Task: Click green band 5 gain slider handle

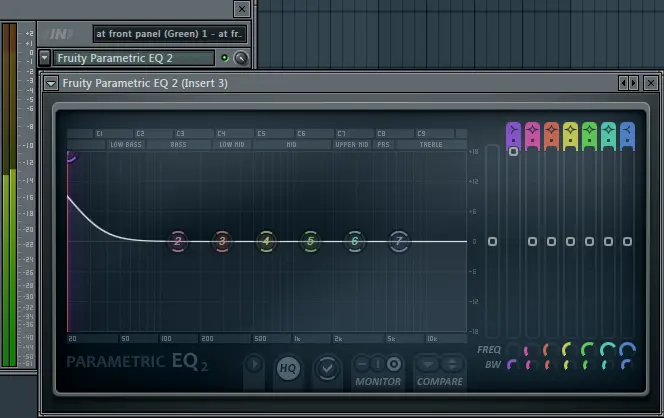Action: click(589, 241)
